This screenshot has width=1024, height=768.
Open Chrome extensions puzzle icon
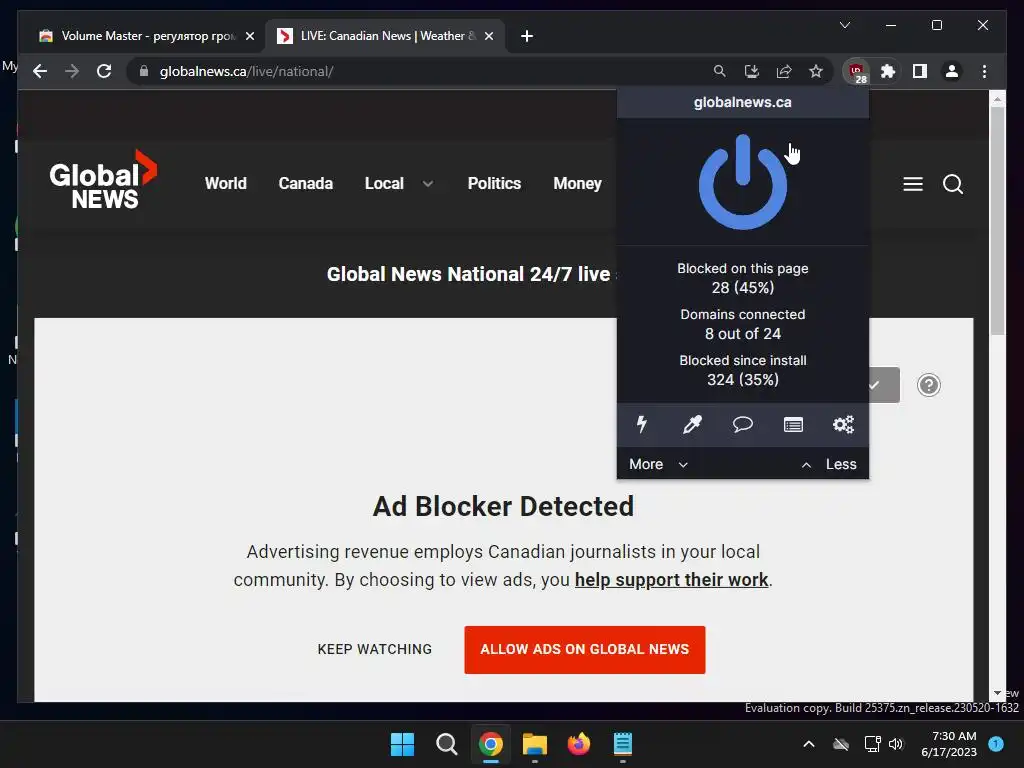click(x=888, y=71)
